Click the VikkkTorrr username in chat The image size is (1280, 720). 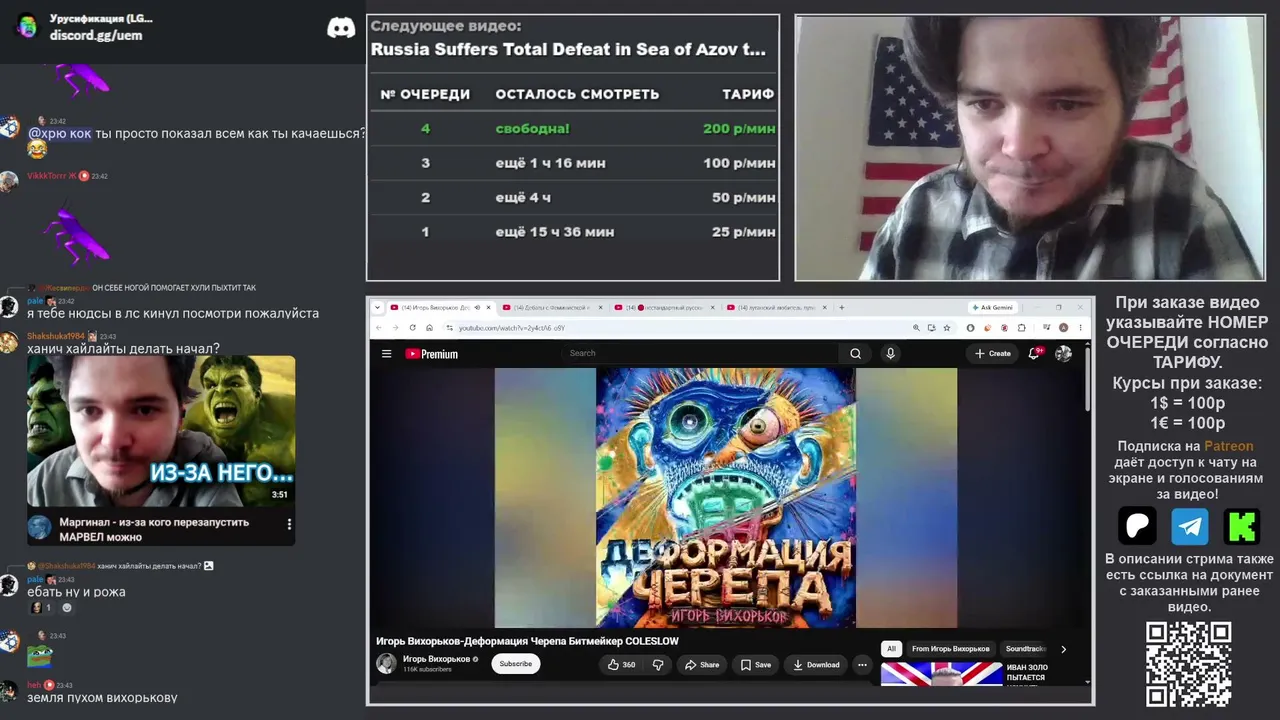click(x=47, y=176)
